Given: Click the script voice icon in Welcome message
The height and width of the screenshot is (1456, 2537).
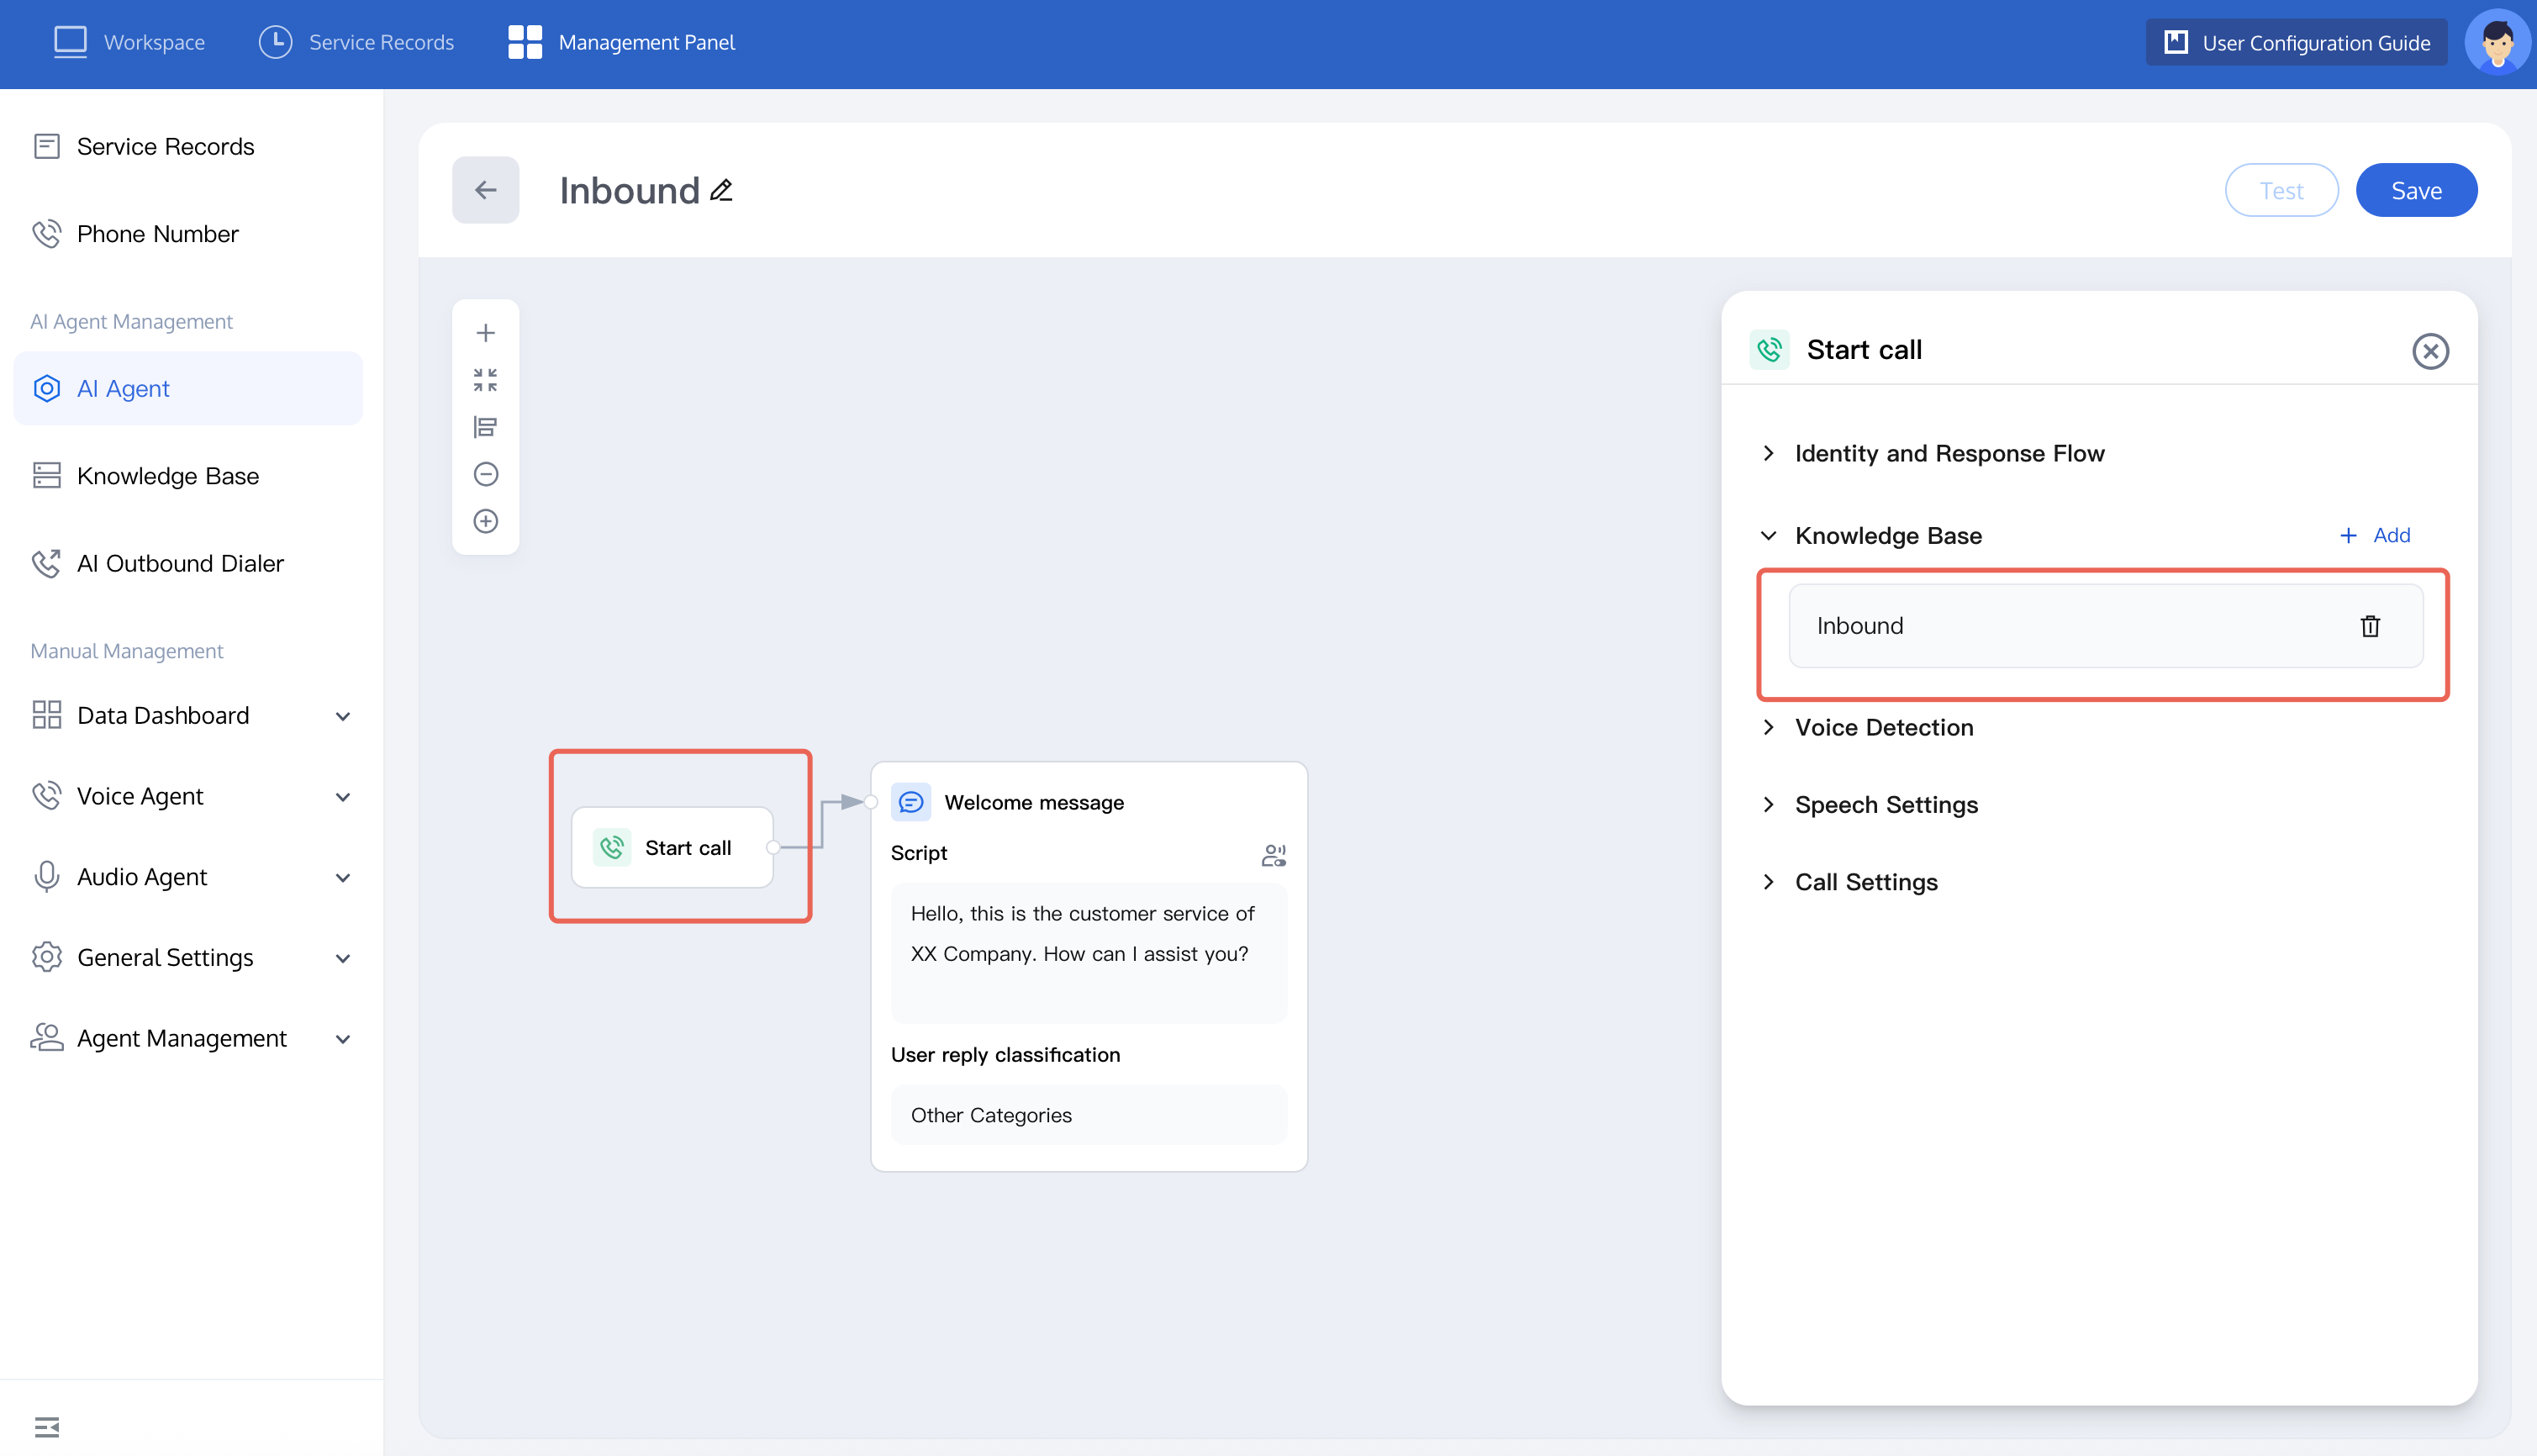Looking at the screenshot, I should (x=1273, y=855).
